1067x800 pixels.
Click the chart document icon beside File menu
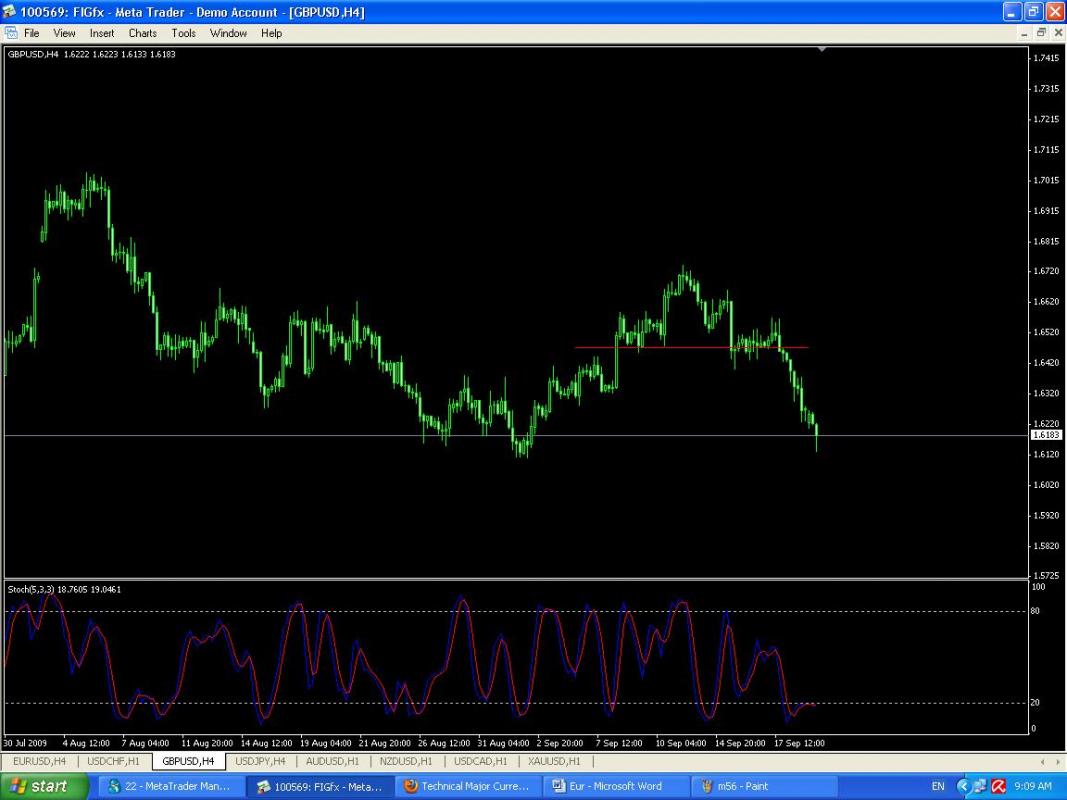[x=11, y=33]
